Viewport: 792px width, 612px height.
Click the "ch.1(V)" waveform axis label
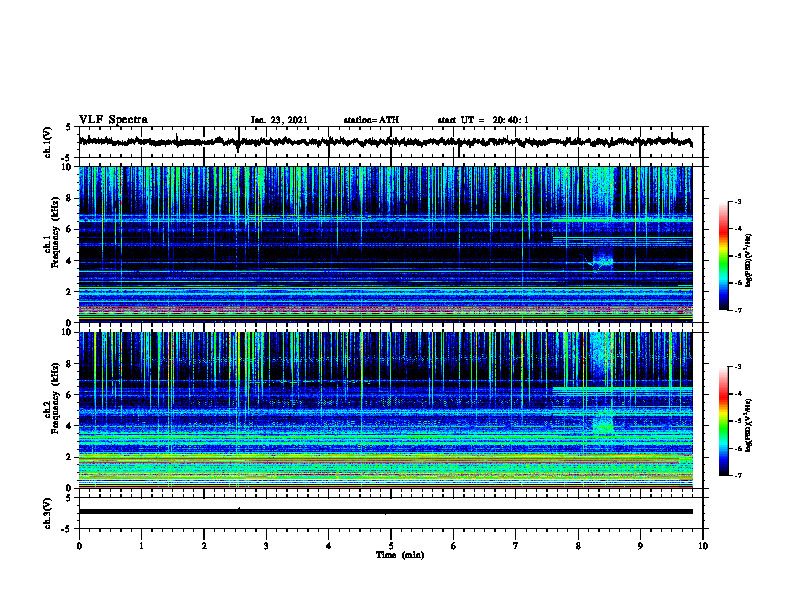(x=48, y=142)
